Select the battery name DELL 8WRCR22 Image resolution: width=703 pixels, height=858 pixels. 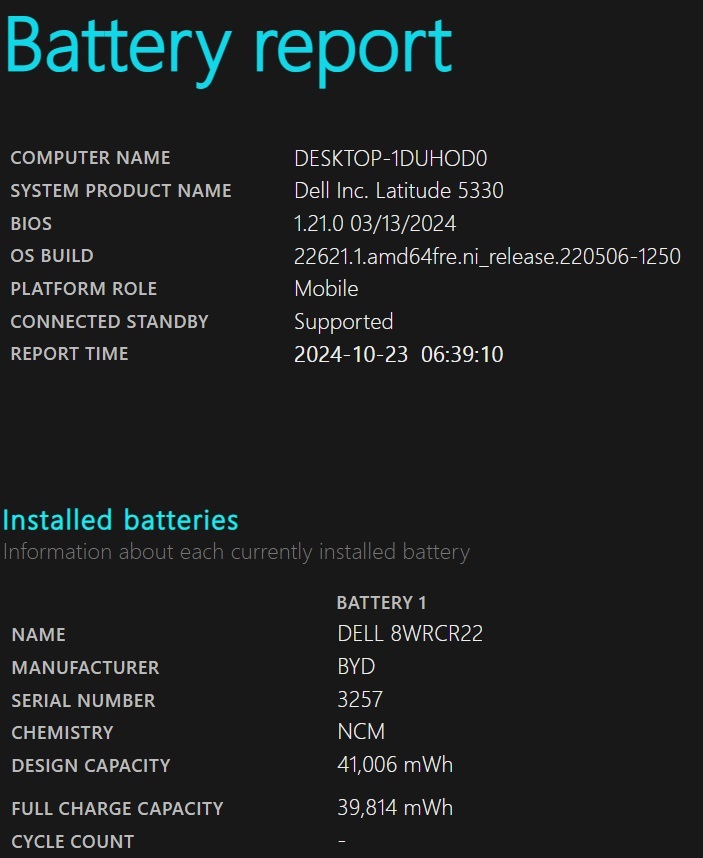coord(410,634)
